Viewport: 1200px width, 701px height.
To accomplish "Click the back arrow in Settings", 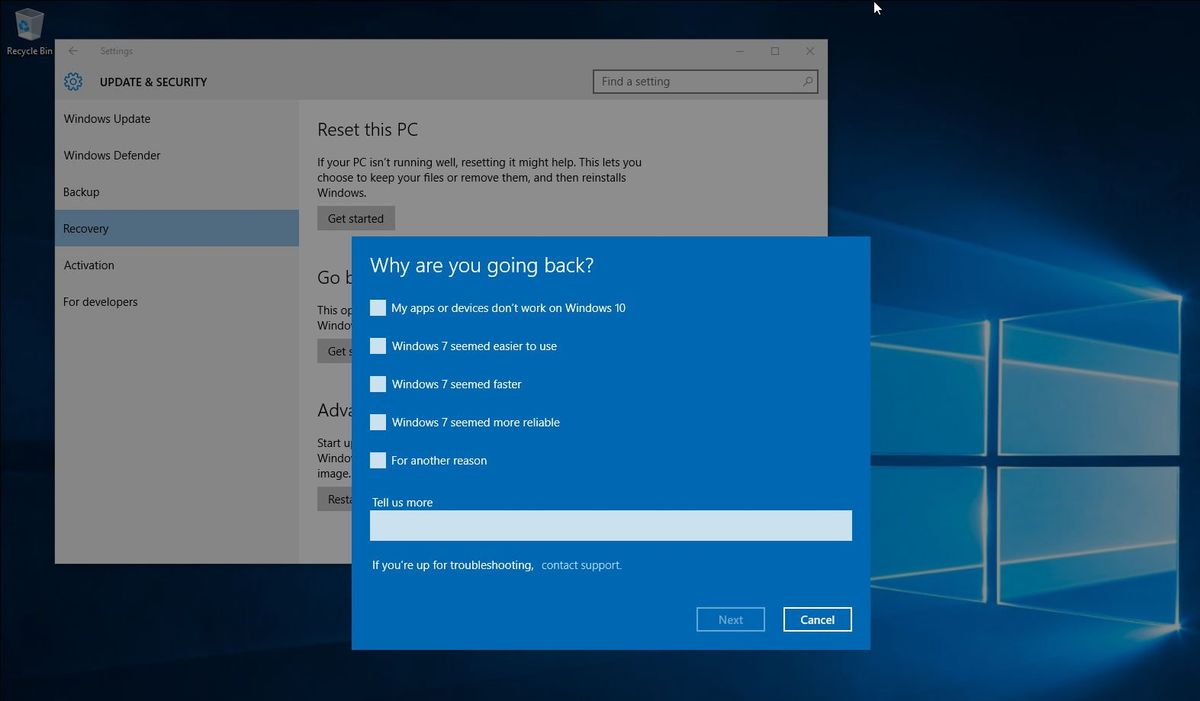I will (x=72, y=50).
